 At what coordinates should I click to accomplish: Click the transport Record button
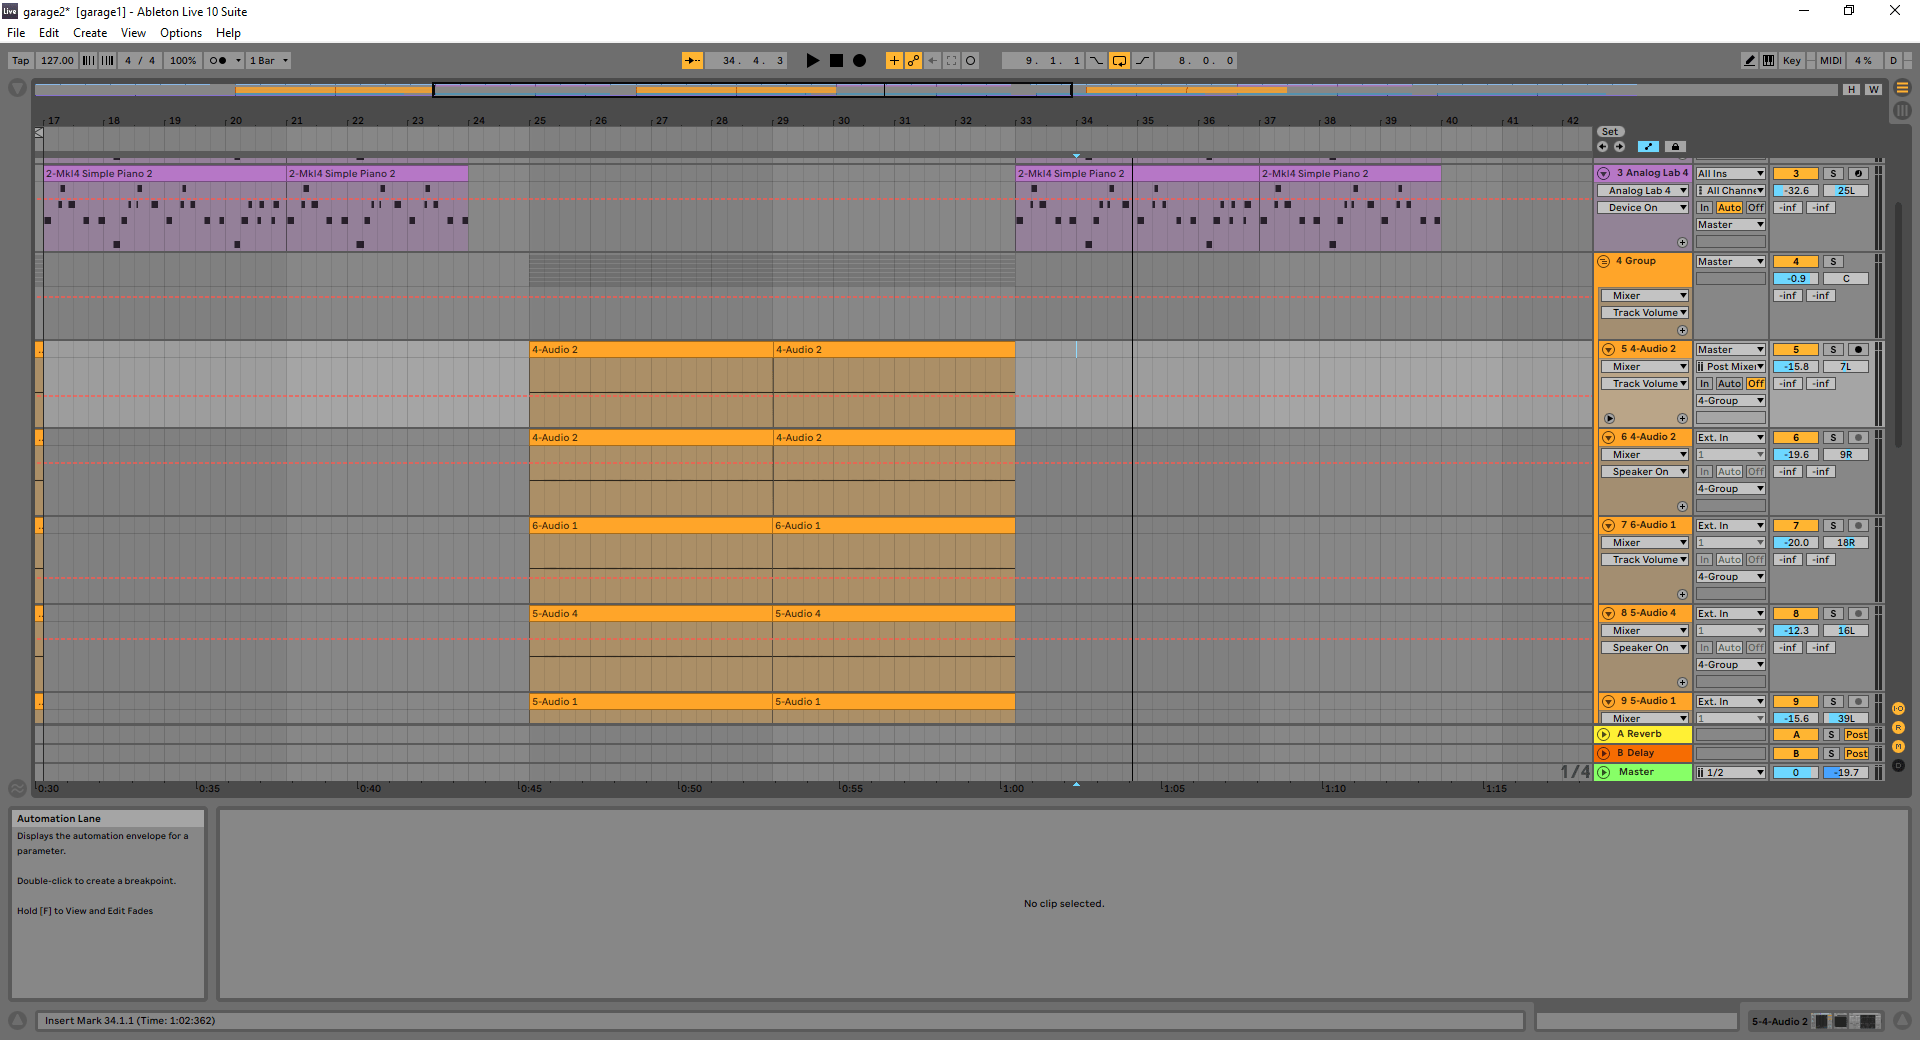(859, 60)
